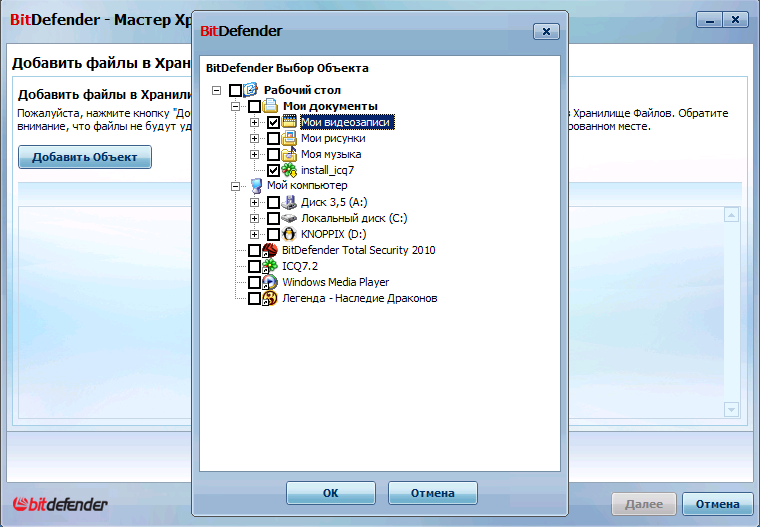Click the Windows Media Player icon
The height and width of the screenshot is (527, 760).
(270, 282)
